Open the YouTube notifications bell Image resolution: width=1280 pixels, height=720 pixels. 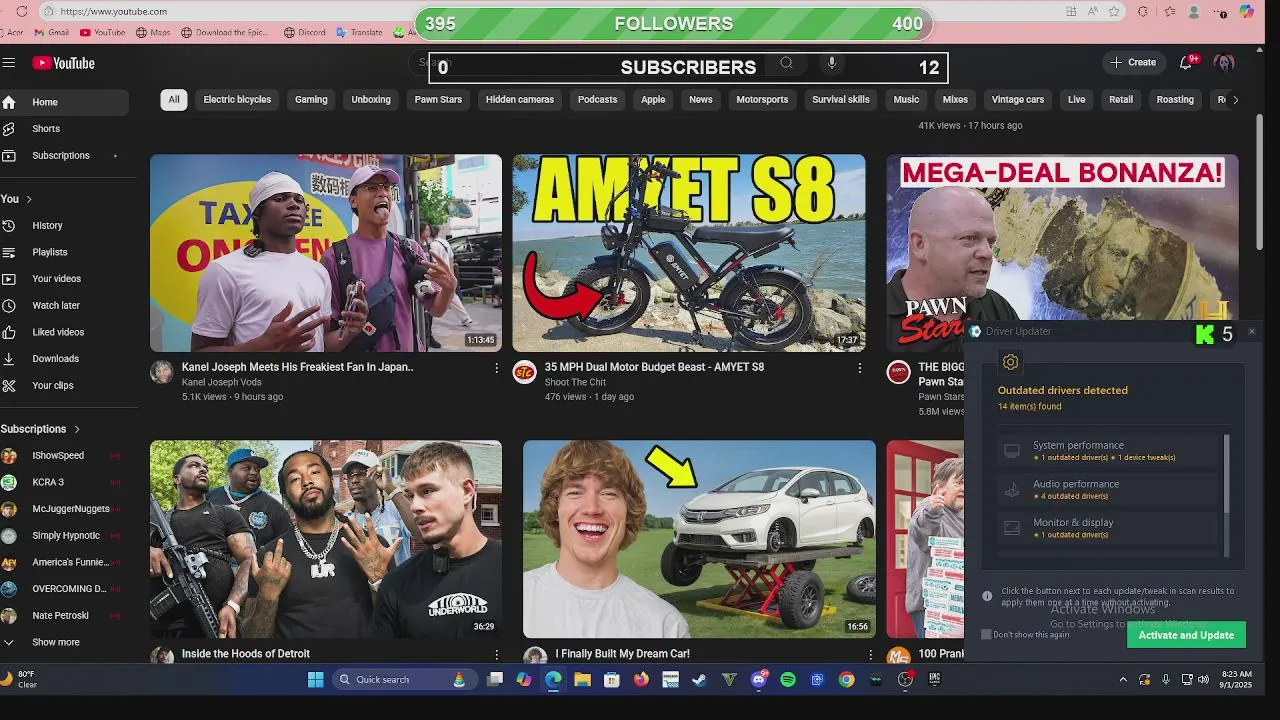tap(1186, 62)
